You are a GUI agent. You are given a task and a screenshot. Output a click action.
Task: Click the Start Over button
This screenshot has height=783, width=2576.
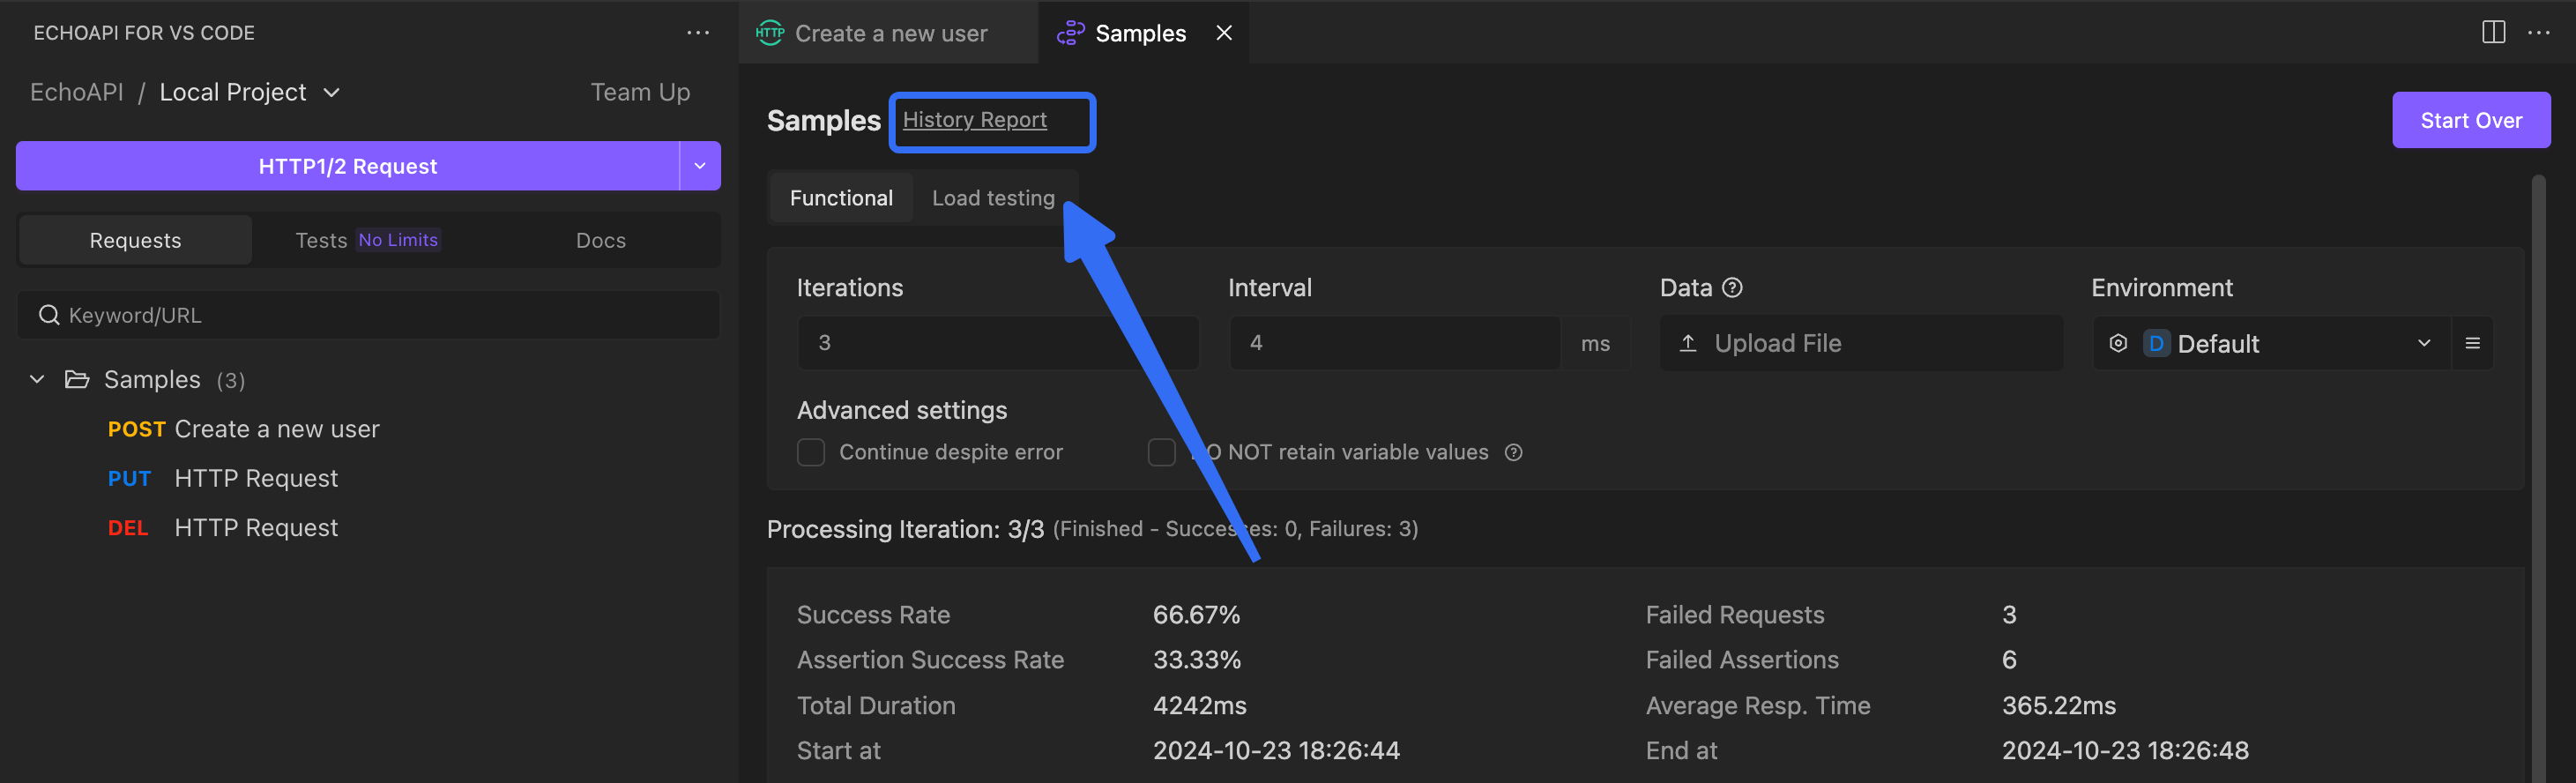2471,120
